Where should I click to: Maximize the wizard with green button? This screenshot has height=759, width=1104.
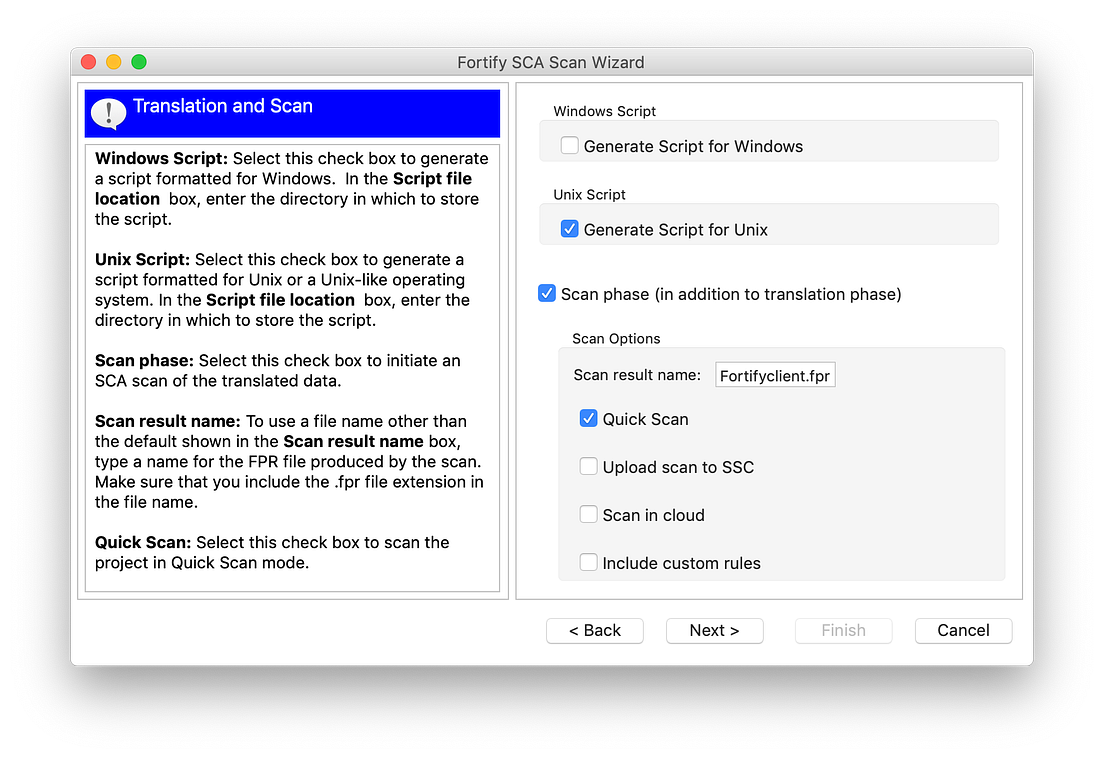pyautogui.click(x=139, y=62)
